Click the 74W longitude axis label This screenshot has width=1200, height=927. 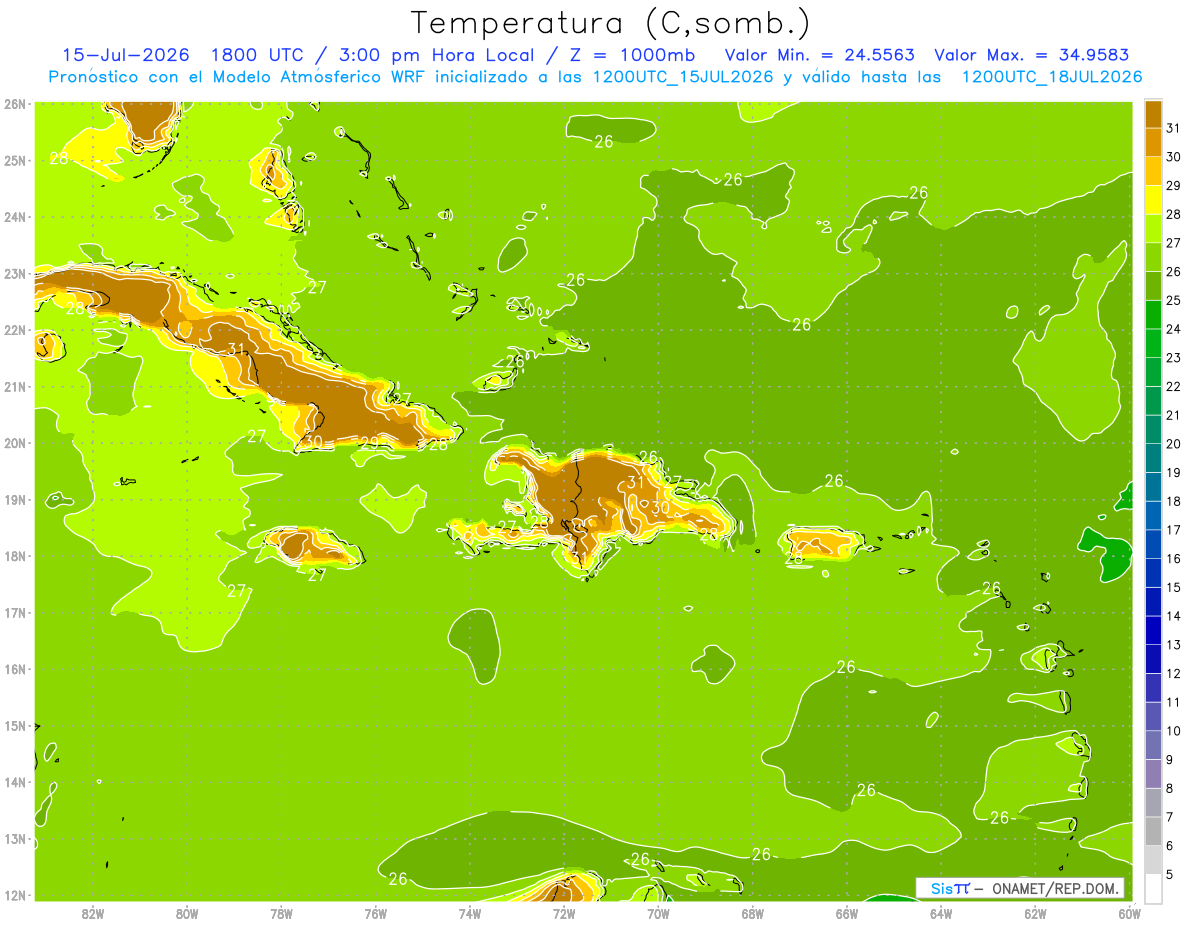[470, 913]
